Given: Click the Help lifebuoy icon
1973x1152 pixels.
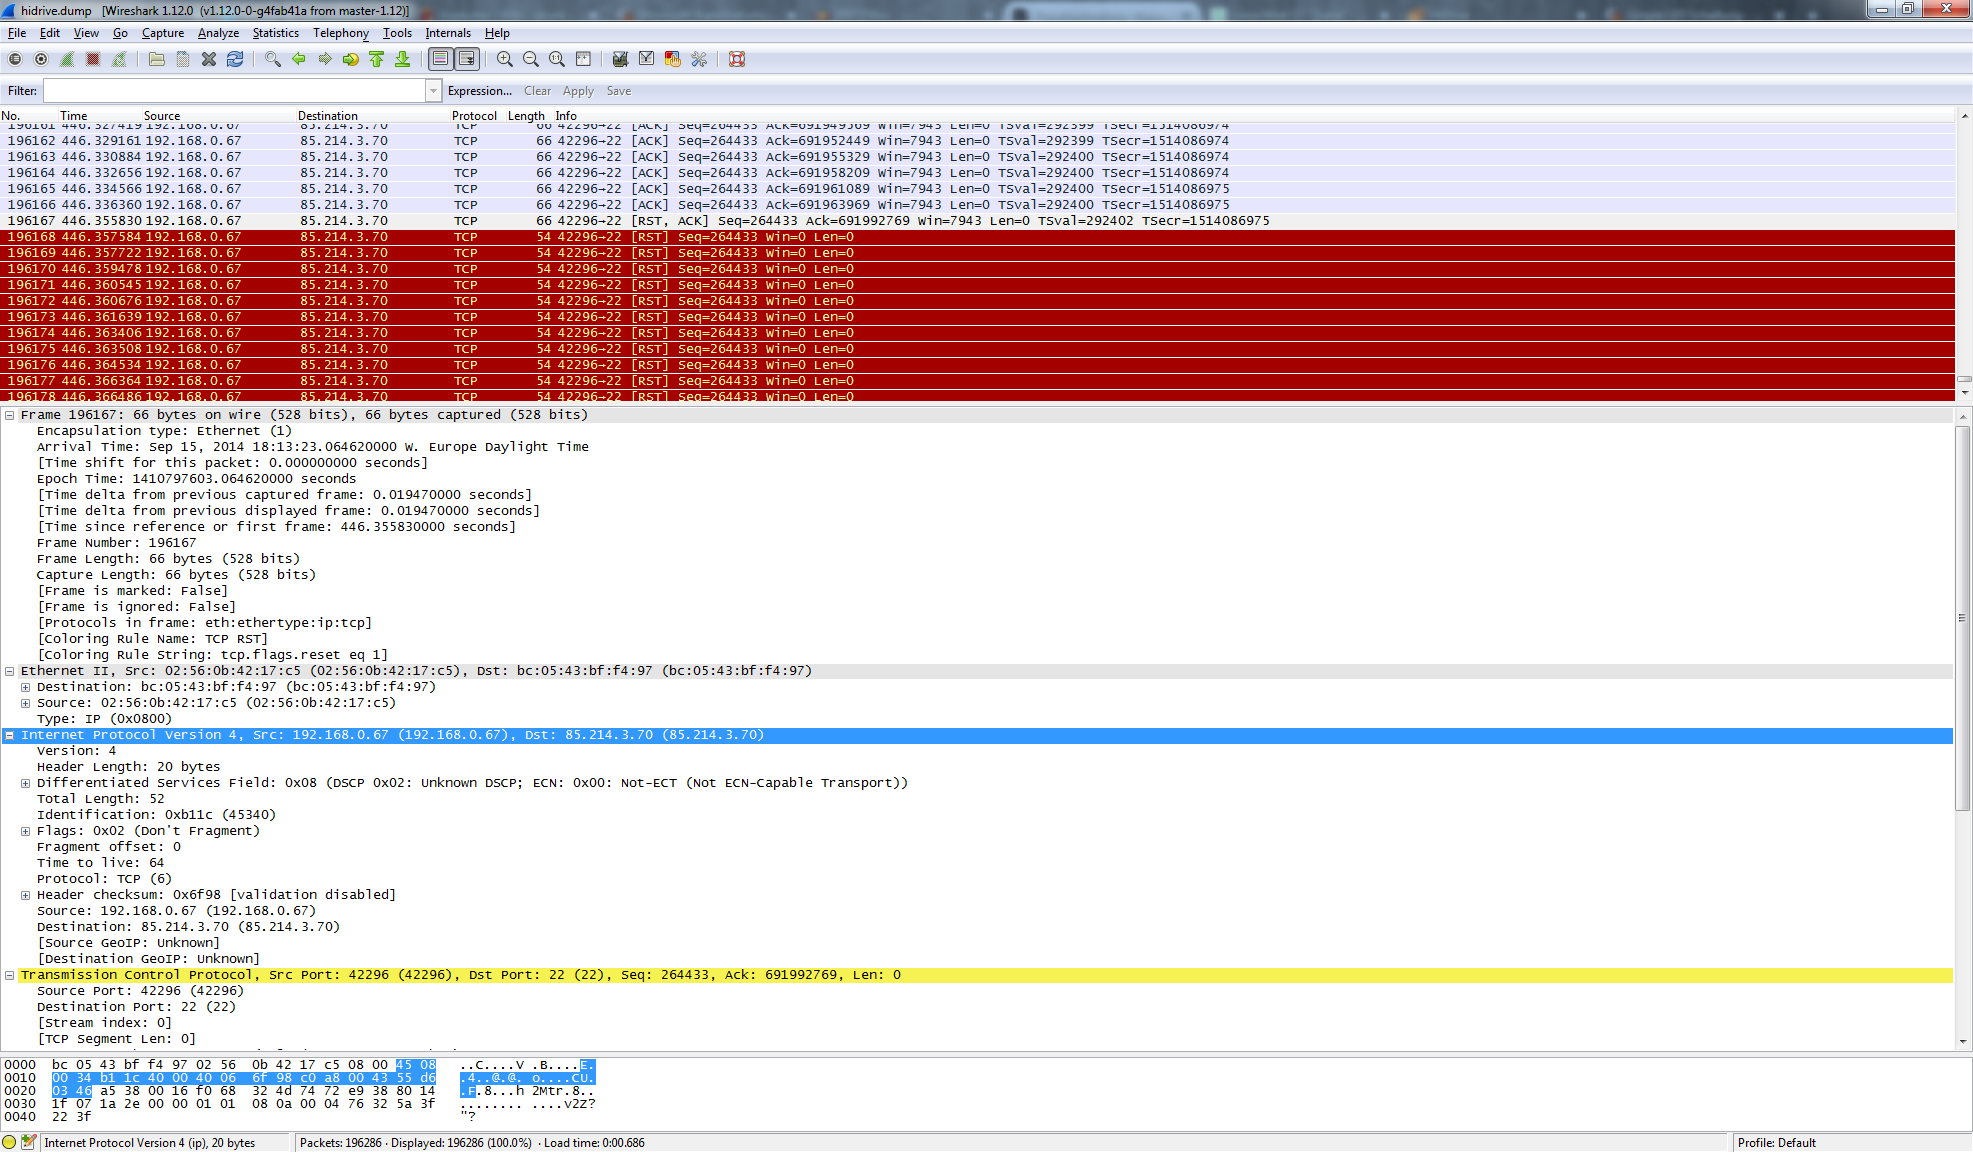Looking at the screenshot, I should pyautogui.click(x=737, y=60).
